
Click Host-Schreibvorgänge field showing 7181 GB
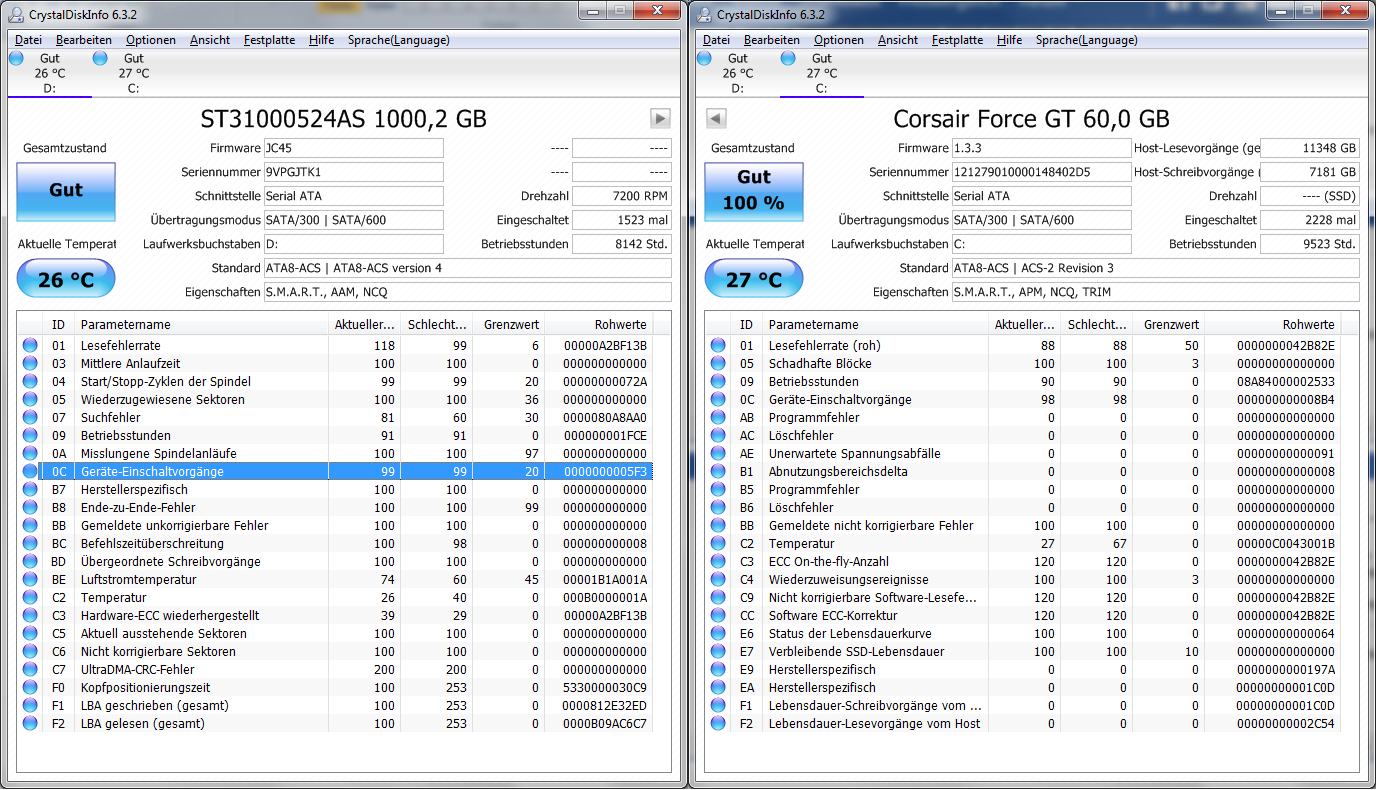[x=1310, y=172]
